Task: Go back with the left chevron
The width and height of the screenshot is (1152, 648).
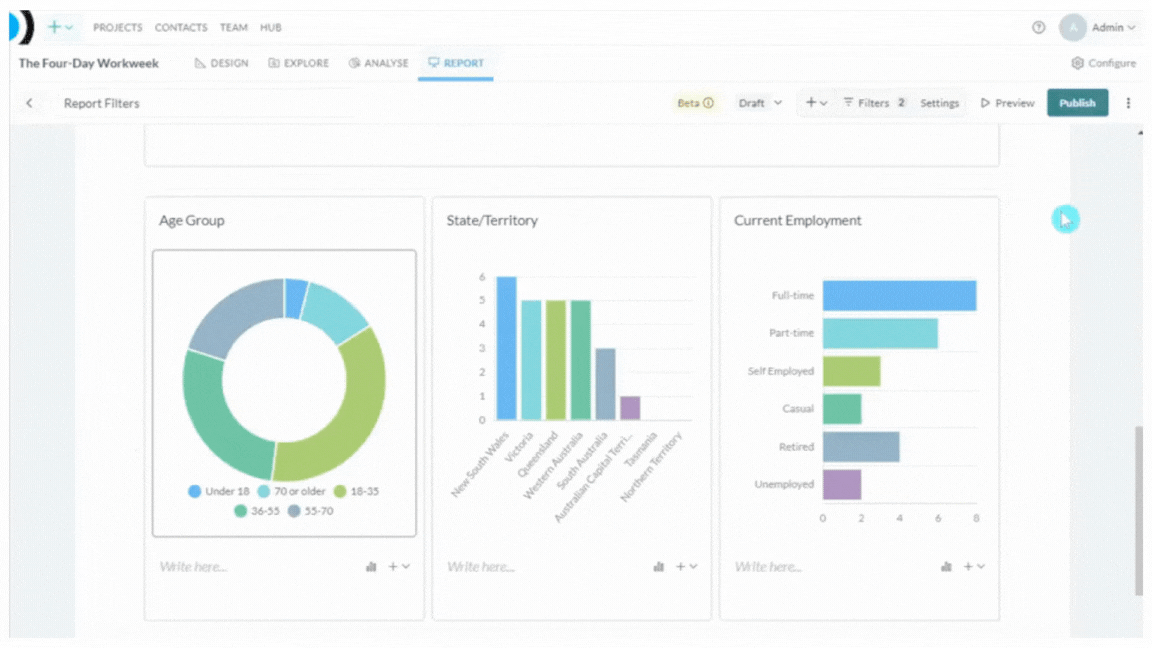Action: (29, 103)
